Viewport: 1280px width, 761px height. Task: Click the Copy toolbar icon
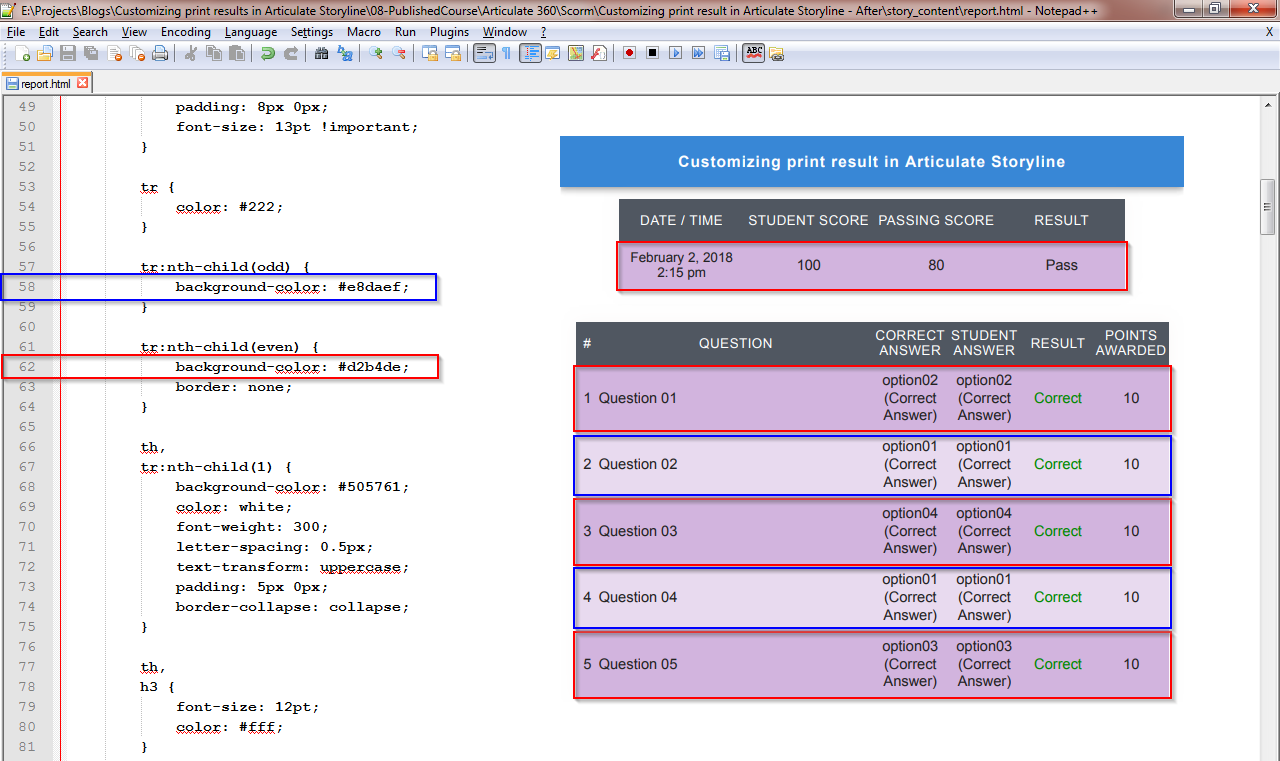point(214,53)
